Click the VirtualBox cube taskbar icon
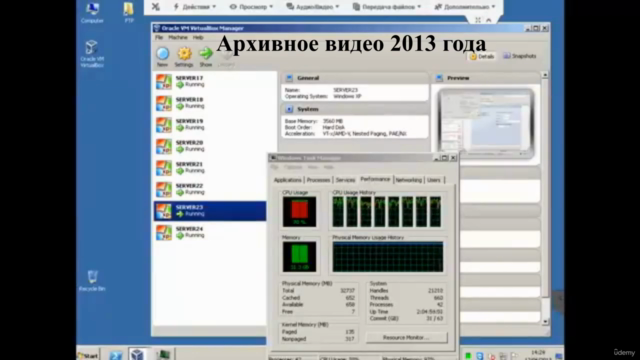This screenshot has height=360, width=640. tap(137, 354)
